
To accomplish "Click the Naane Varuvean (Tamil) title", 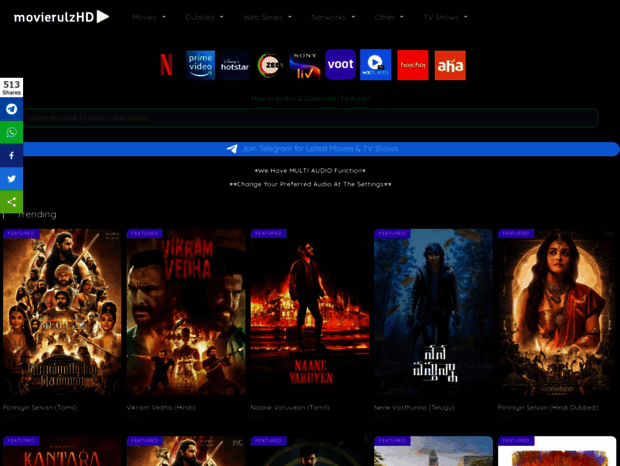I will coord(290,408).
